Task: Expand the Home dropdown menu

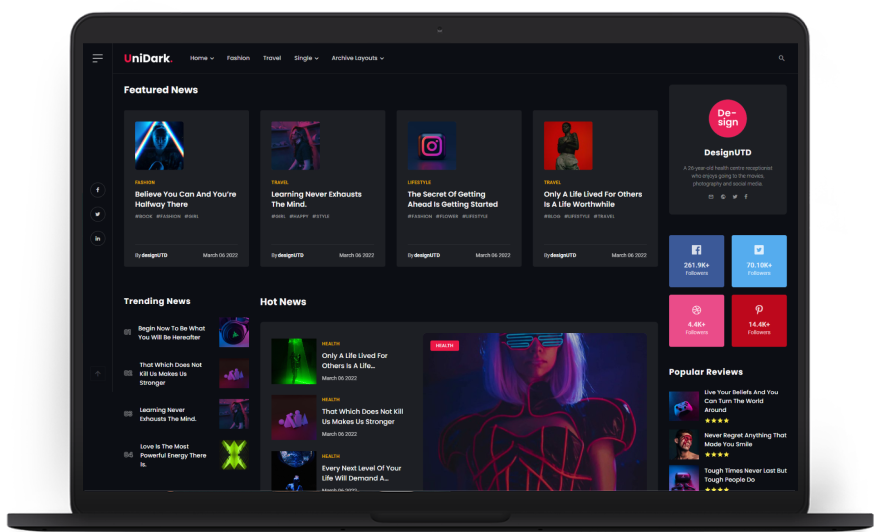Action: click(202, 58)
